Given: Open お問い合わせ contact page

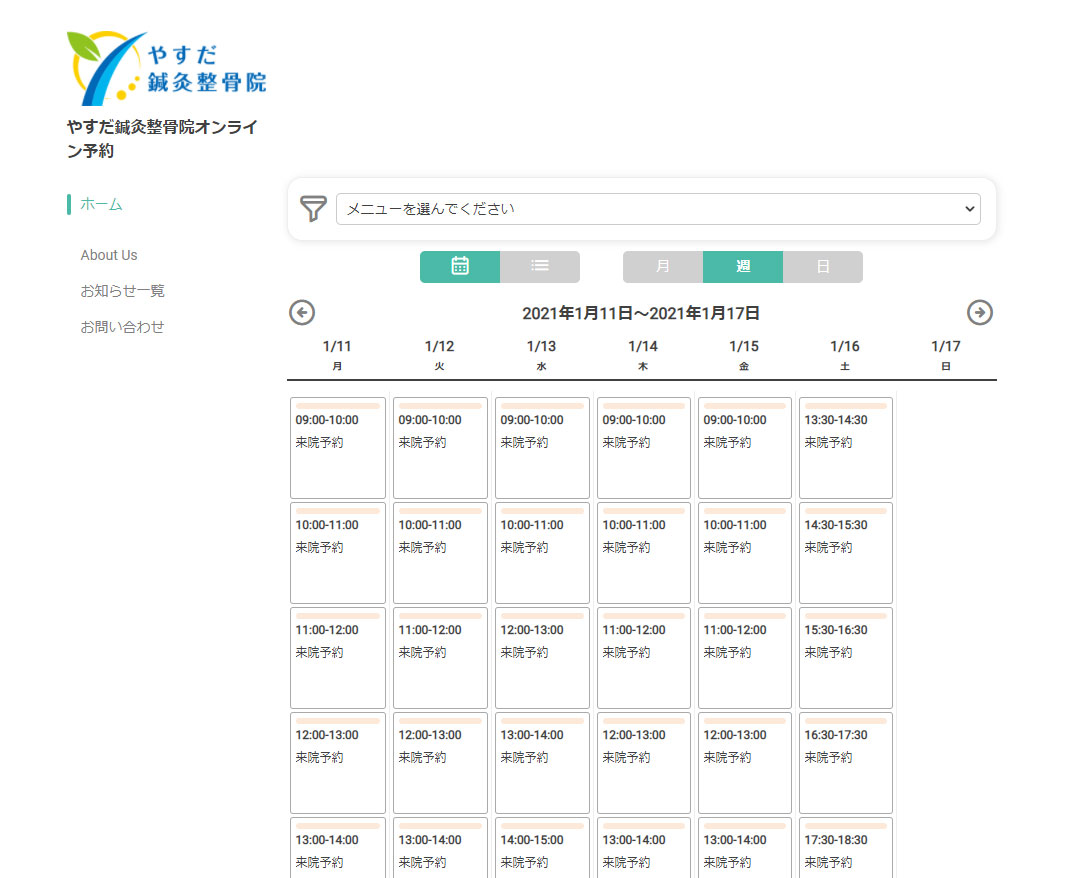Looking at the screenshot, I should click(x=122, y=327).
